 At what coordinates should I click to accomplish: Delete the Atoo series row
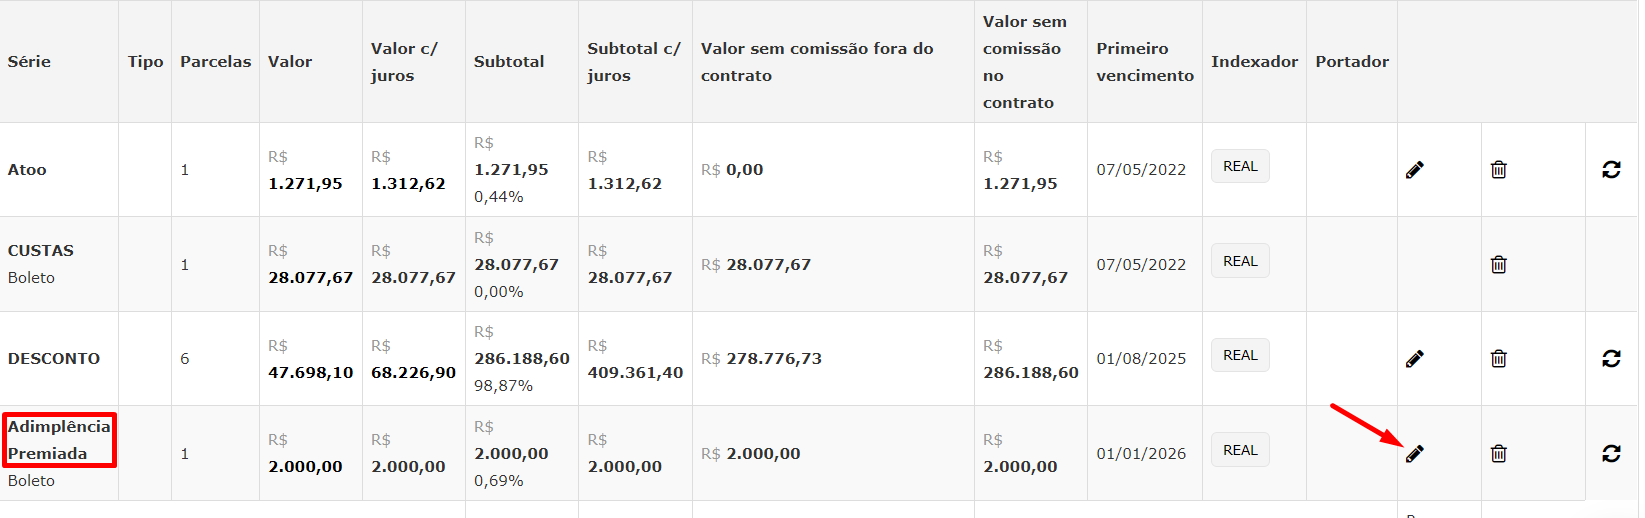[1498, 170]
